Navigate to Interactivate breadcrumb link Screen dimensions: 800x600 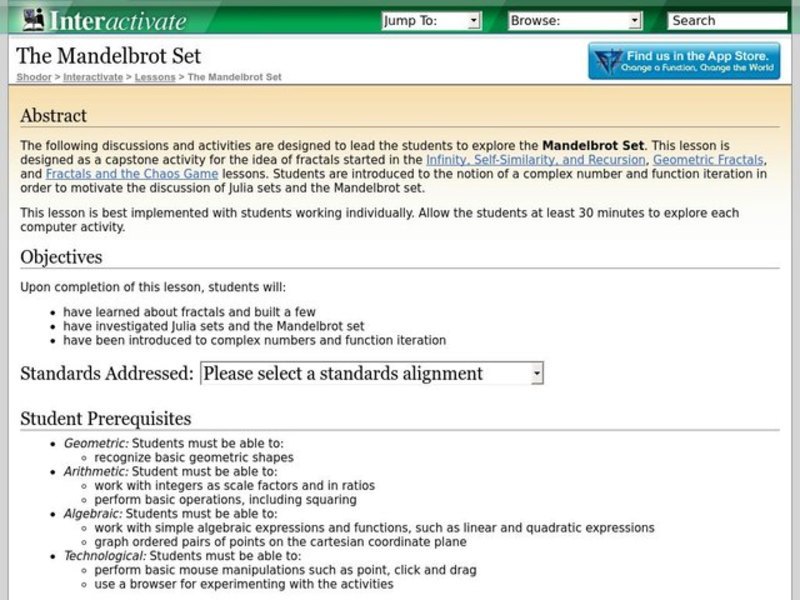pos(93,77)
